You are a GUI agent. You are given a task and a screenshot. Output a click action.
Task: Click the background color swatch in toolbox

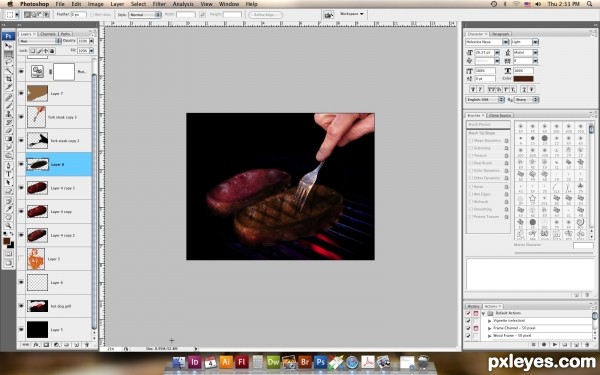(x=11, y=245)
